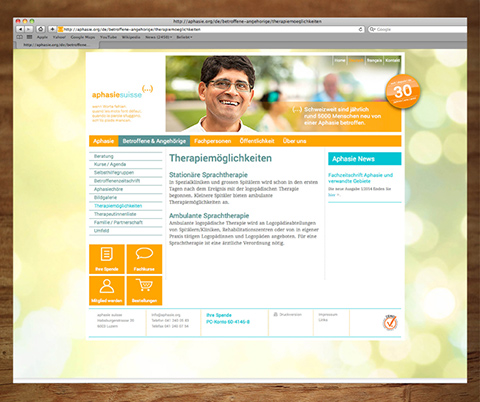The height and width of the screenshot is (402, 480).
Task: Open the Betroffene & Angehörige navigation tab
Action: coord(154,141)
